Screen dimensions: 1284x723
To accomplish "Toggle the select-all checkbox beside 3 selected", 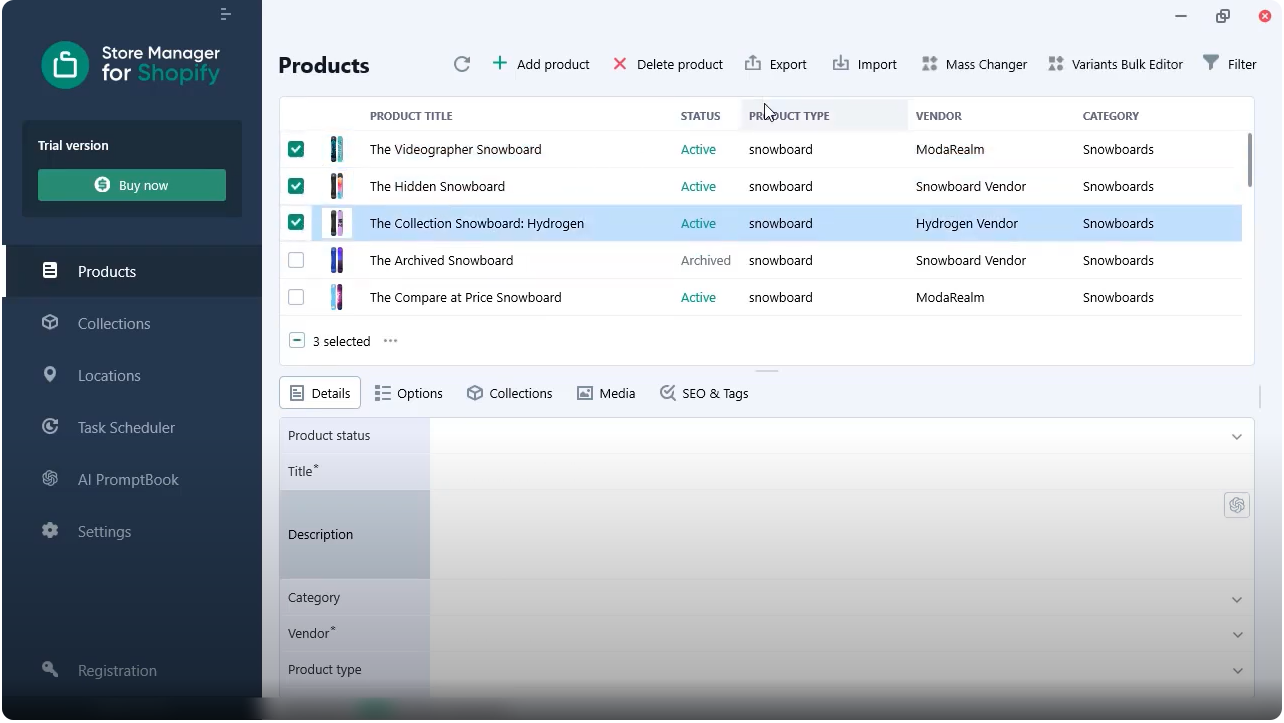I will click(297, 341).
